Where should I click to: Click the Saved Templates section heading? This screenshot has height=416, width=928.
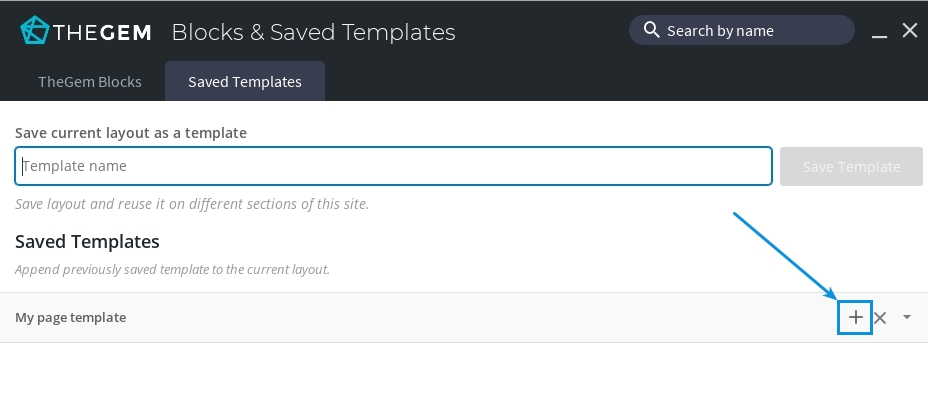pyautogui.click(x=87, y=241)
